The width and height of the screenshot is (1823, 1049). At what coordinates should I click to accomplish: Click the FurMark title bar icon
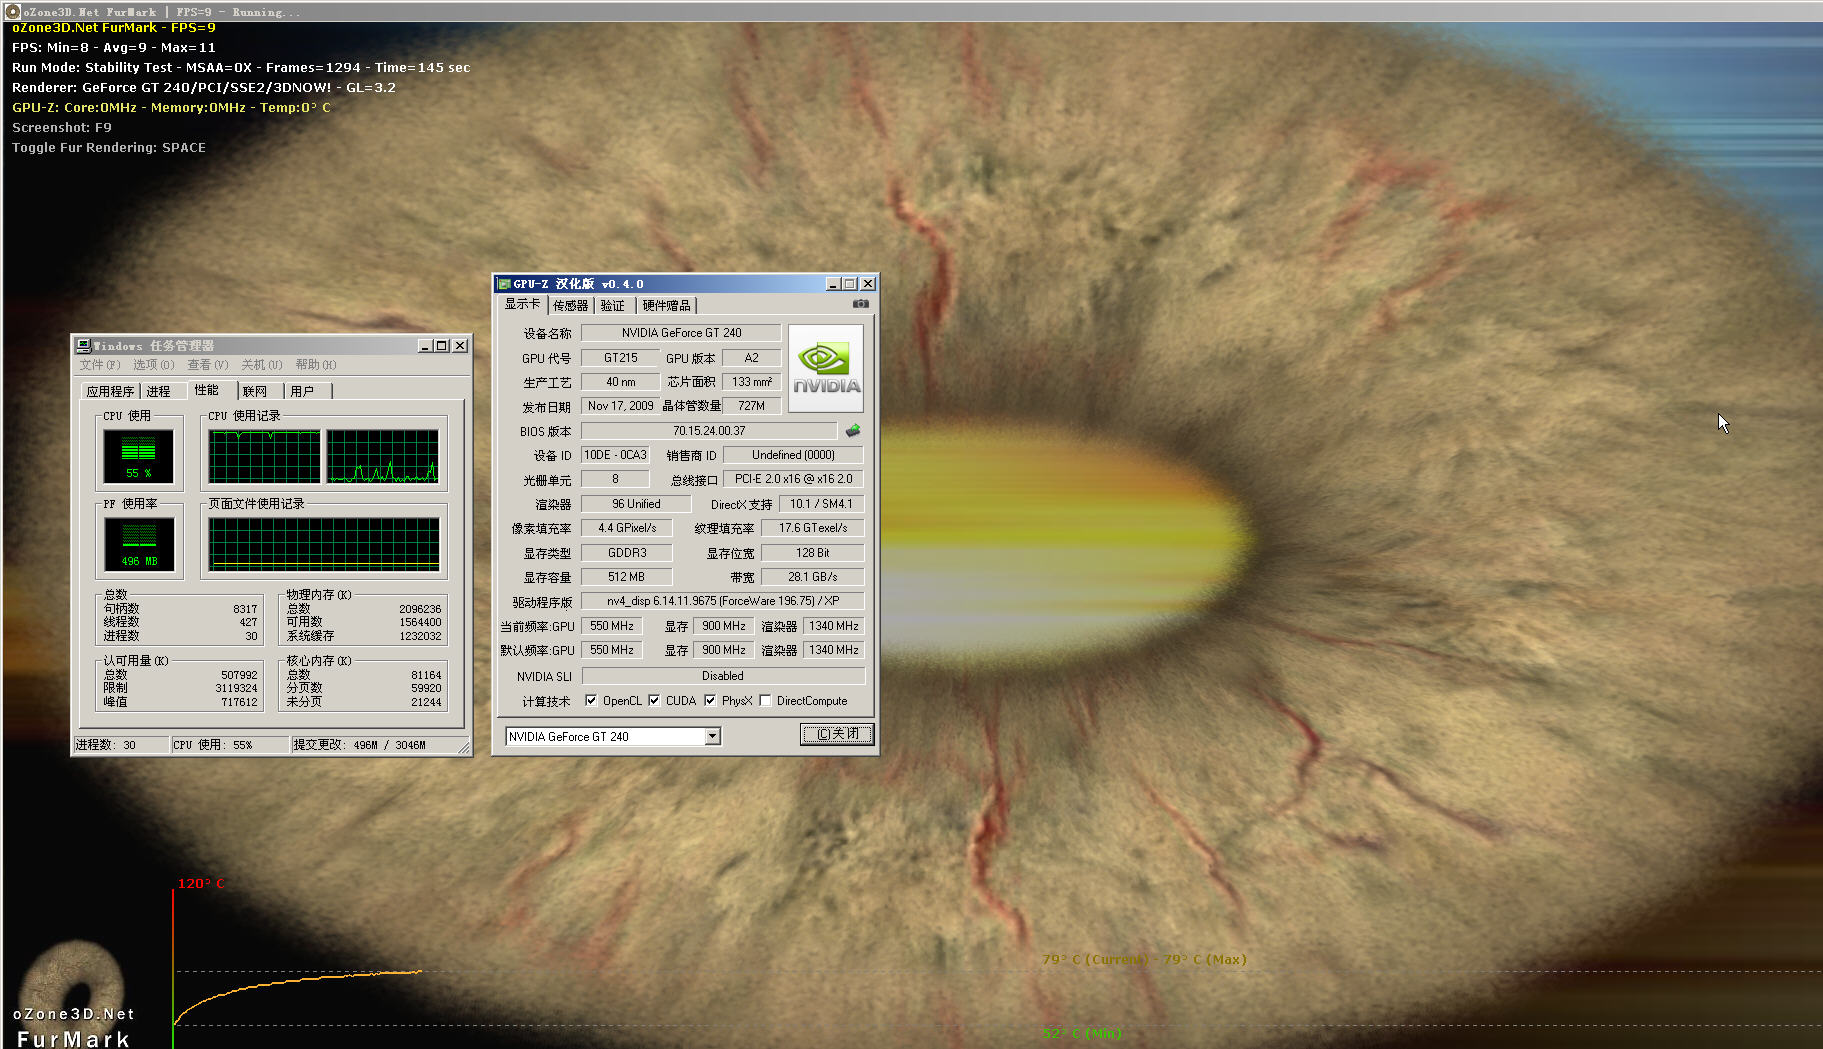tap(13, 12)
